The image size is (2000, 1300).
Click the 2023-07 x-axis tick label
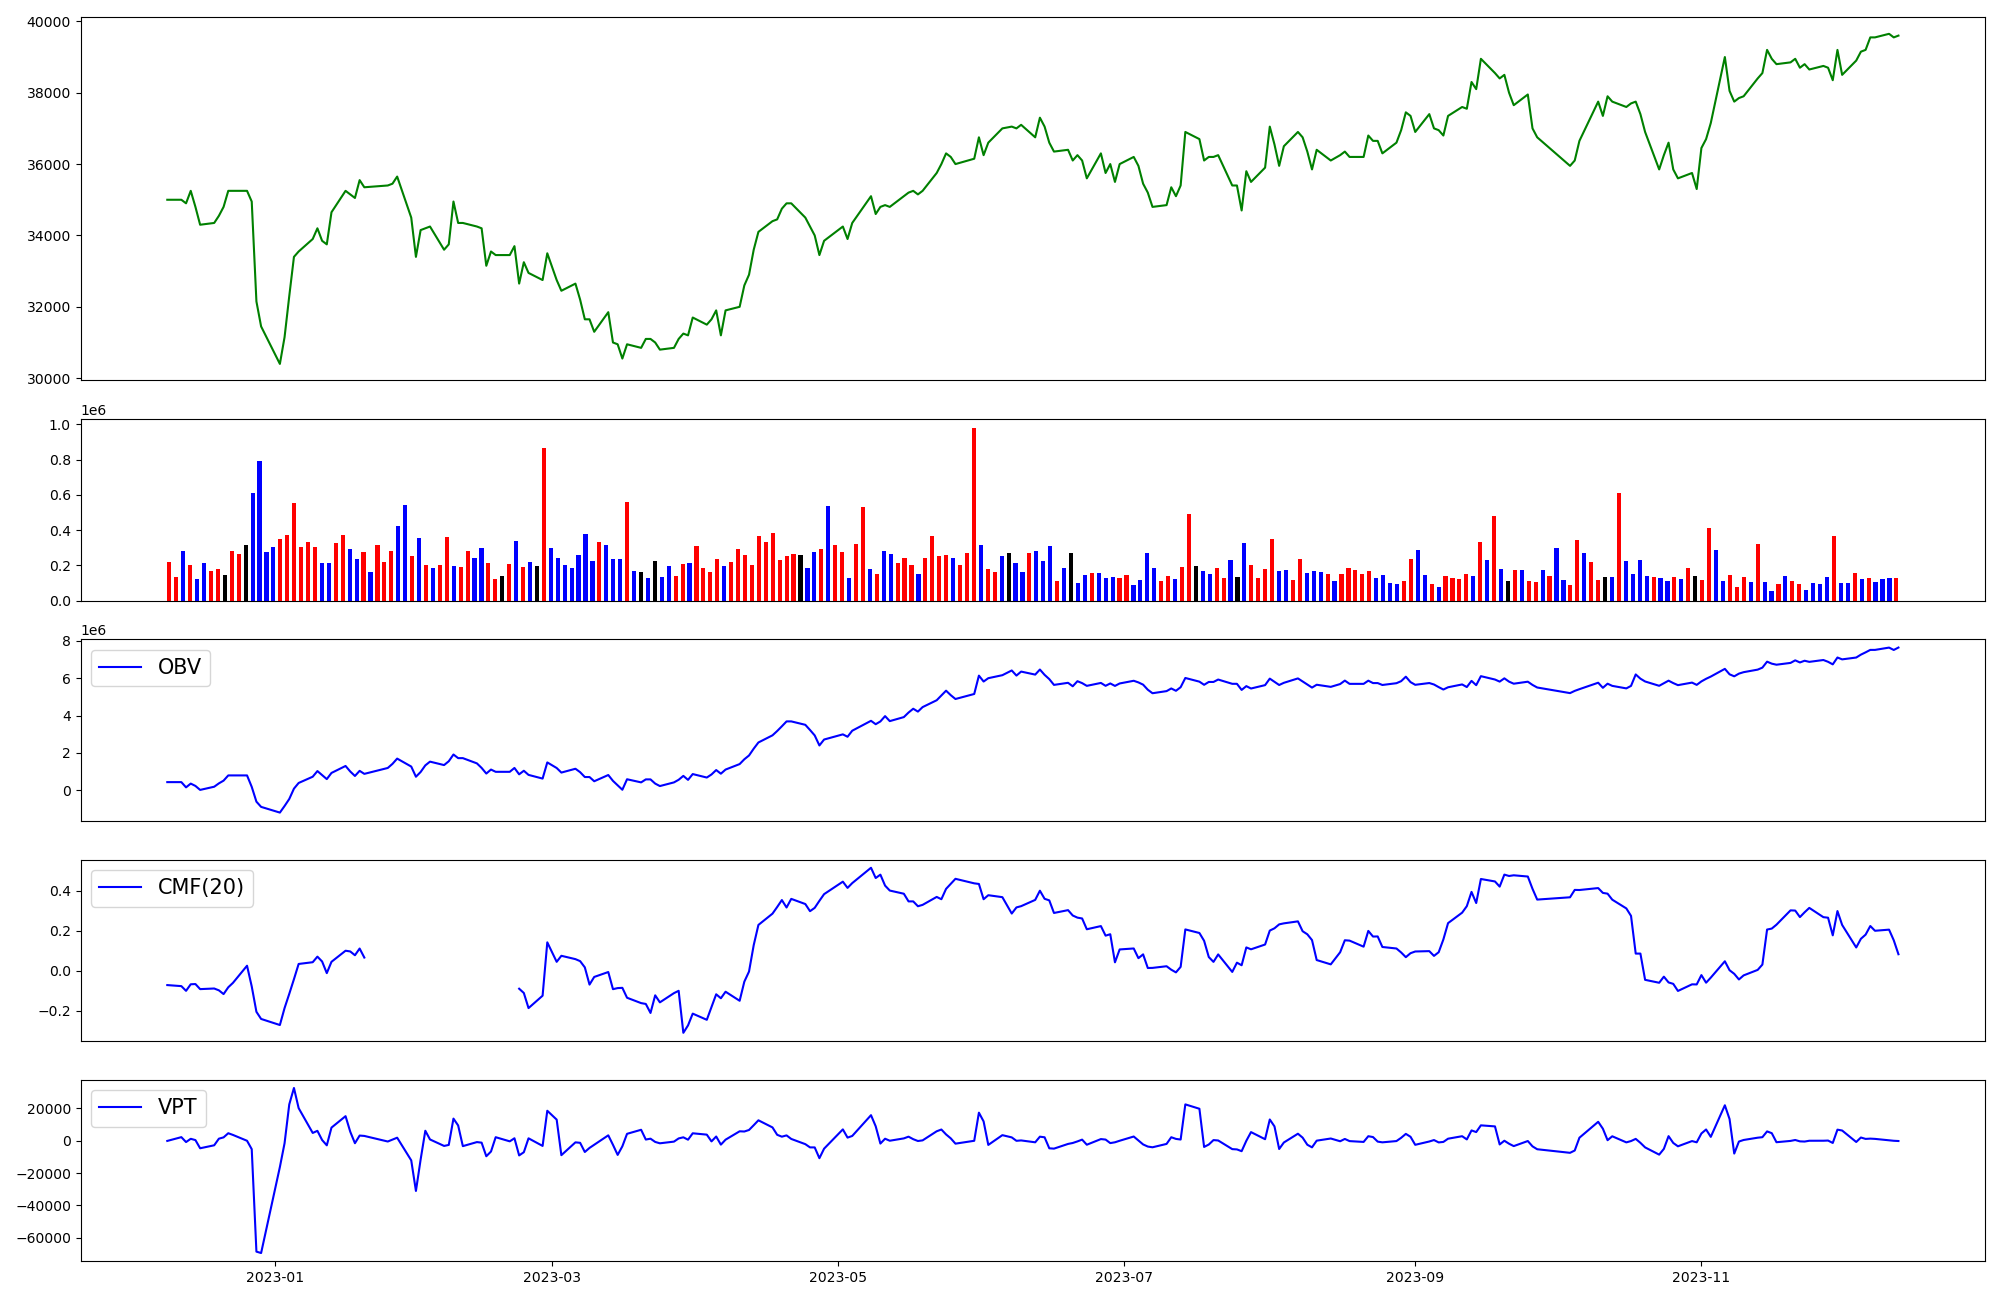point(1124,1277)
